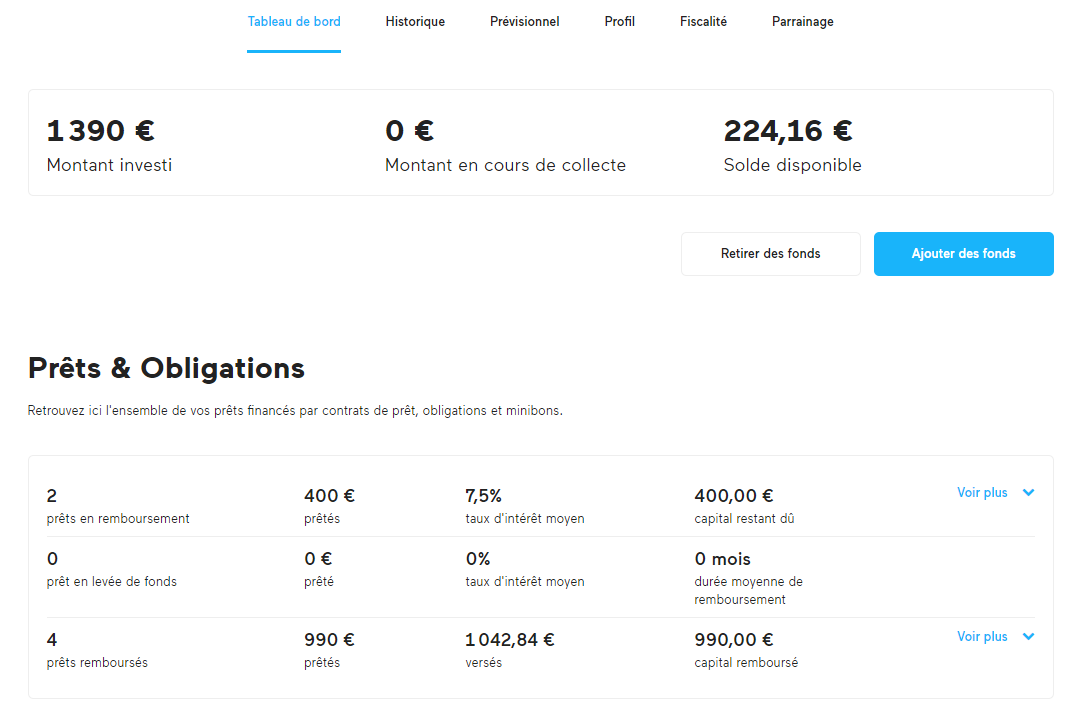This screenshot has width=1071, height=709.
Task: Select the 0 mois durée moyenne value
Action: [x=722, y=559]
